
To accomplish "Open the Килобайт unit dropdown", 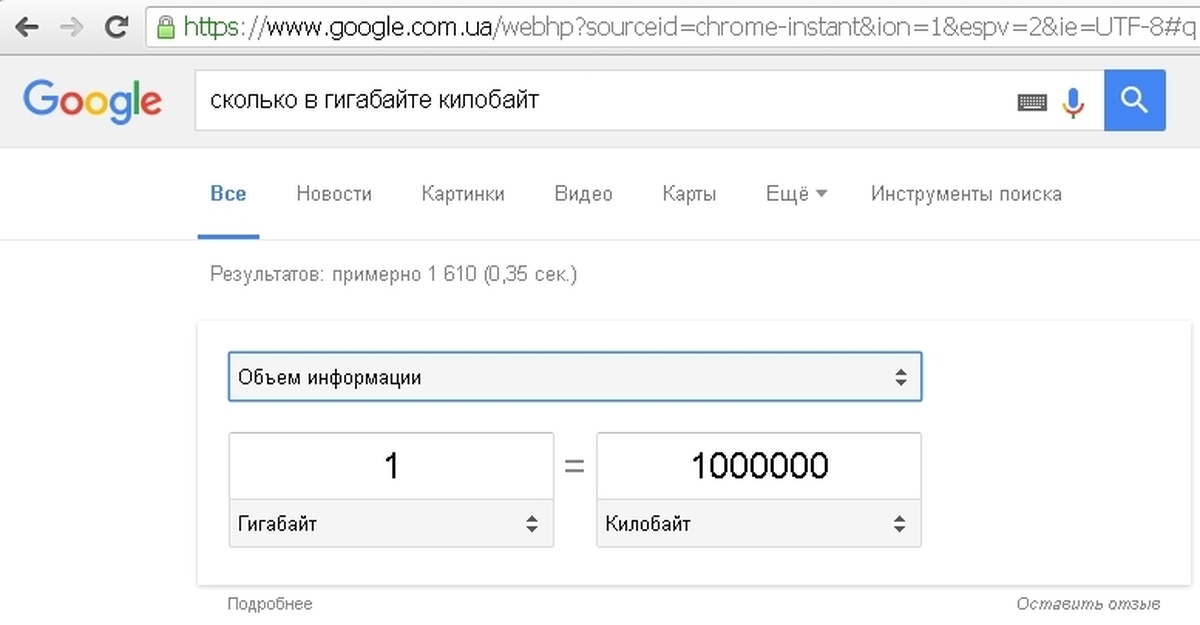I will (758, 523).
